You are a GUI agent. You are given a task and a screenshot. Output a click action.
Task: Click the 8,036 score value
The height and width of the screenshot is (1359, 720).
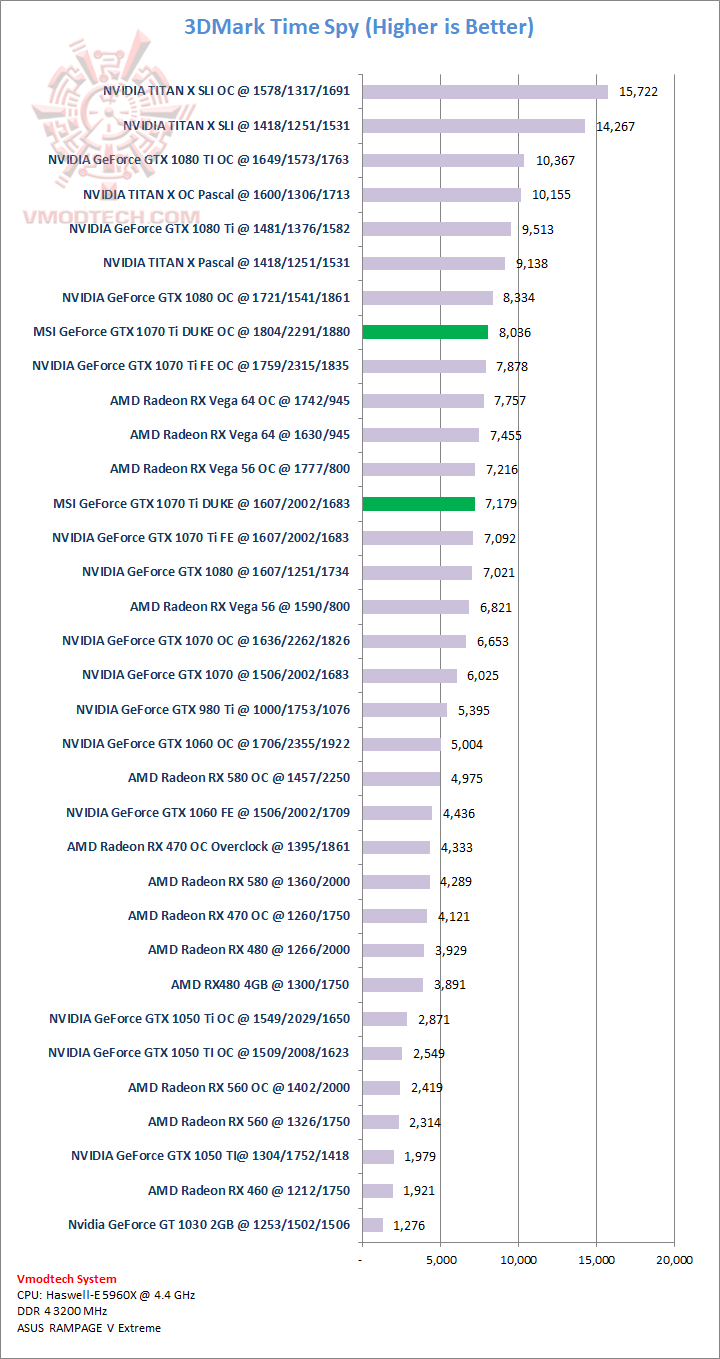(x=509, y=332)
